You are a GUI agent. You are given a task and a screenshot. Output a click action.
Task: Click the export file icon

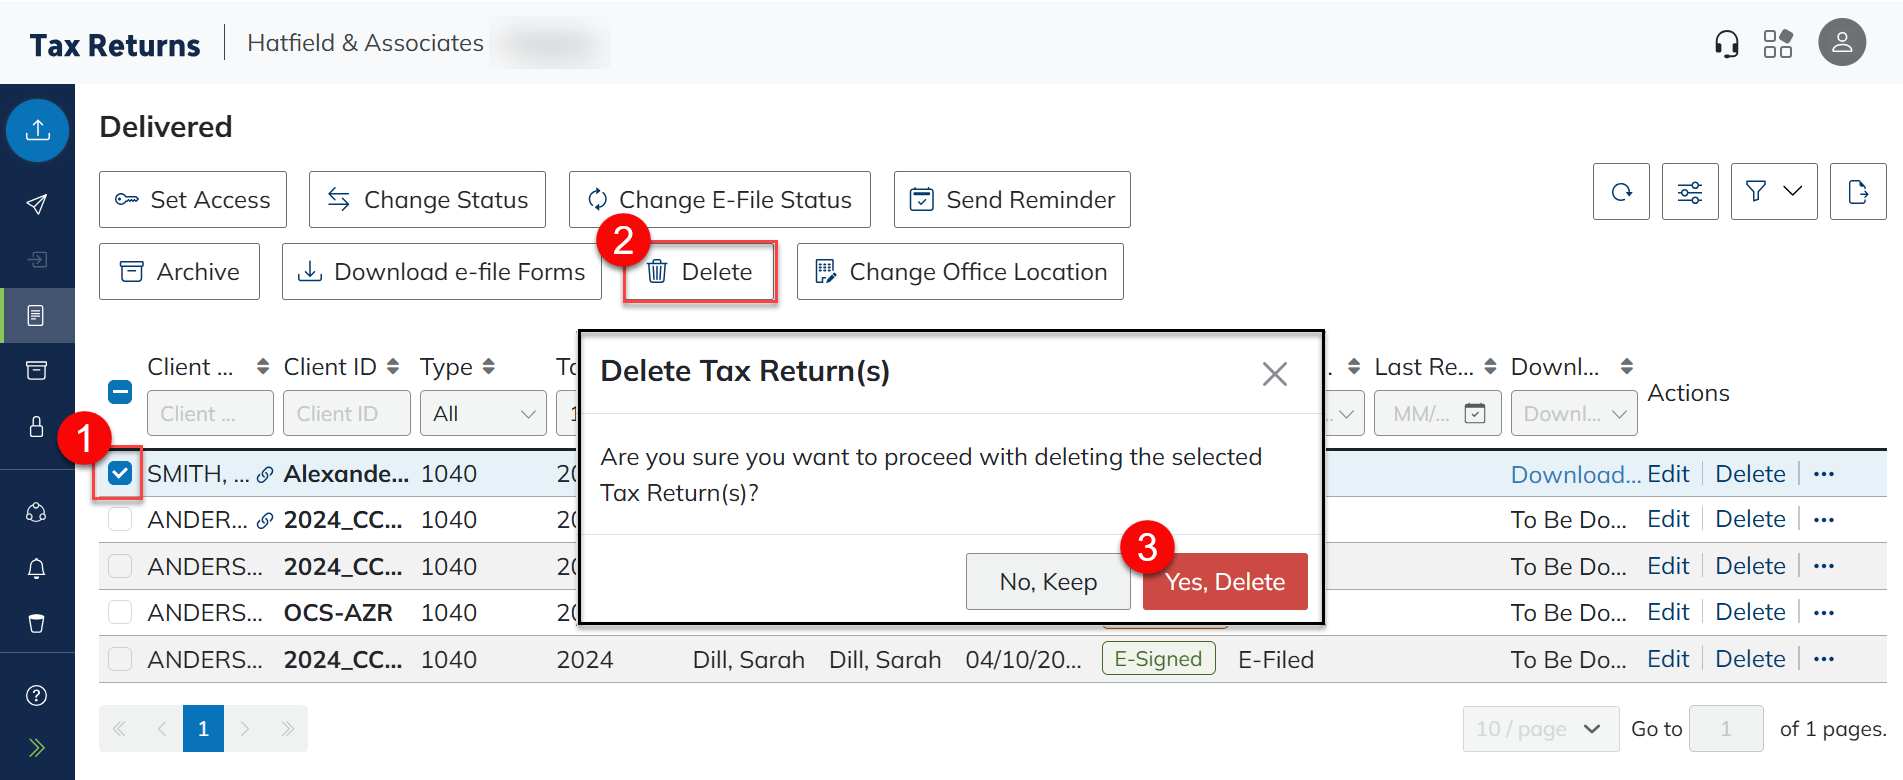(x=1857, y=192)
